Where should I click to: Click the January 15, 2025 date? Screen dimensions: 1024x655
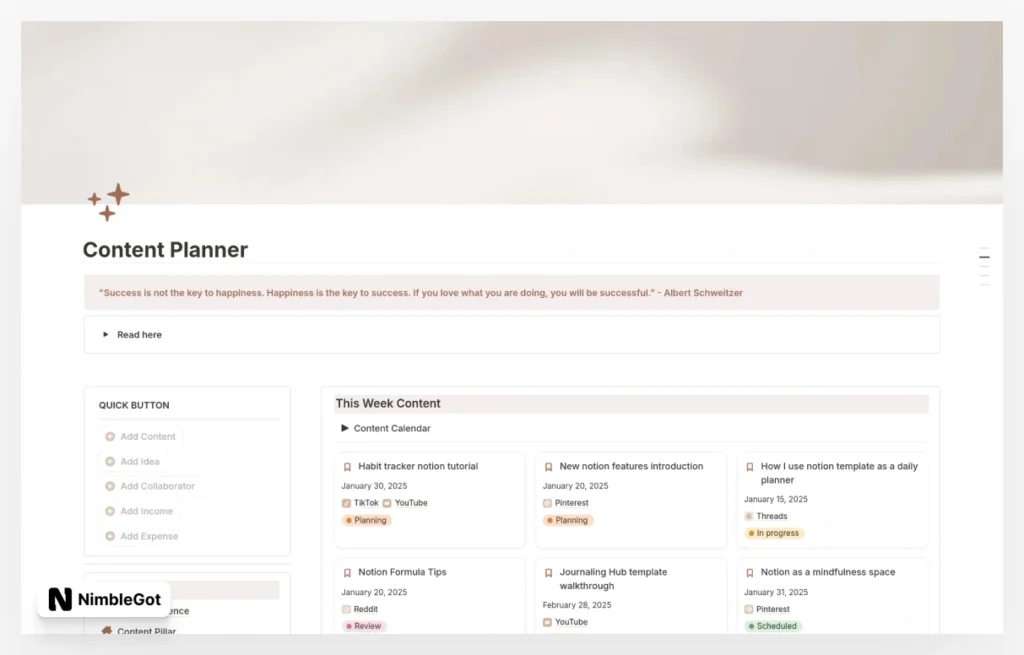tap(776, 499)
